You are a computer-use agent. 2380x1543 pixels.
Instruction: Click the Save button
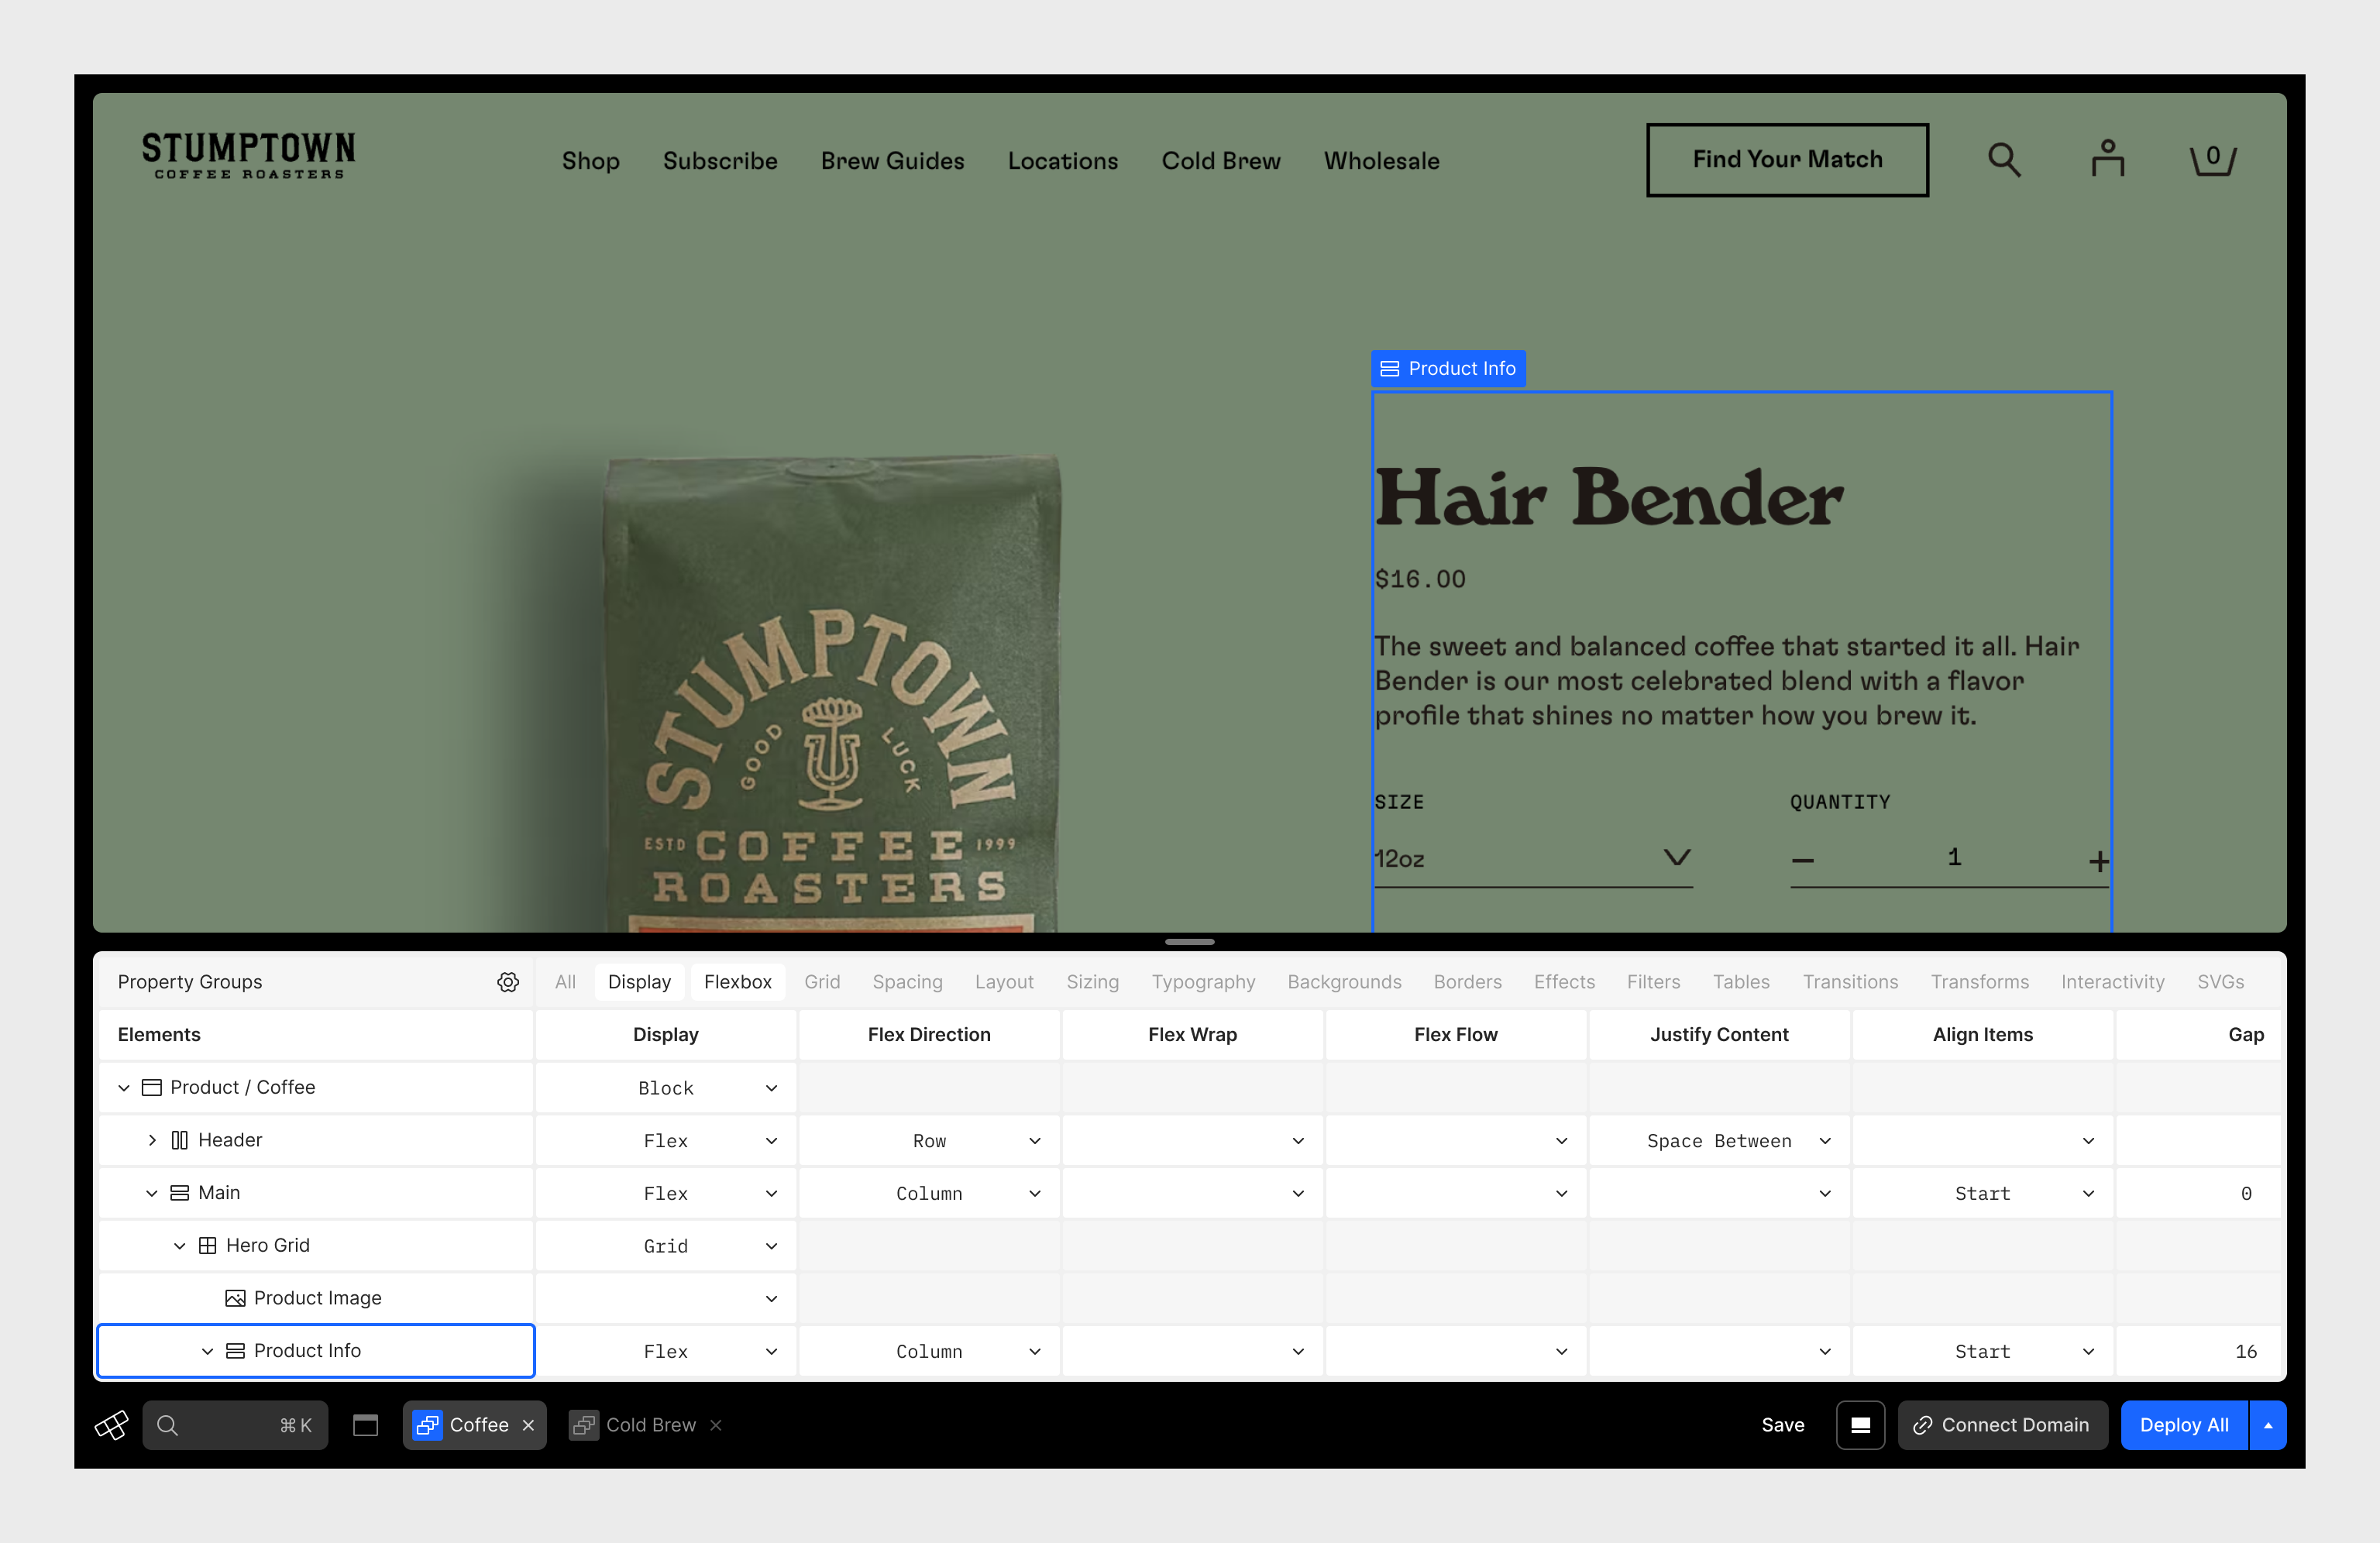1782,1425
